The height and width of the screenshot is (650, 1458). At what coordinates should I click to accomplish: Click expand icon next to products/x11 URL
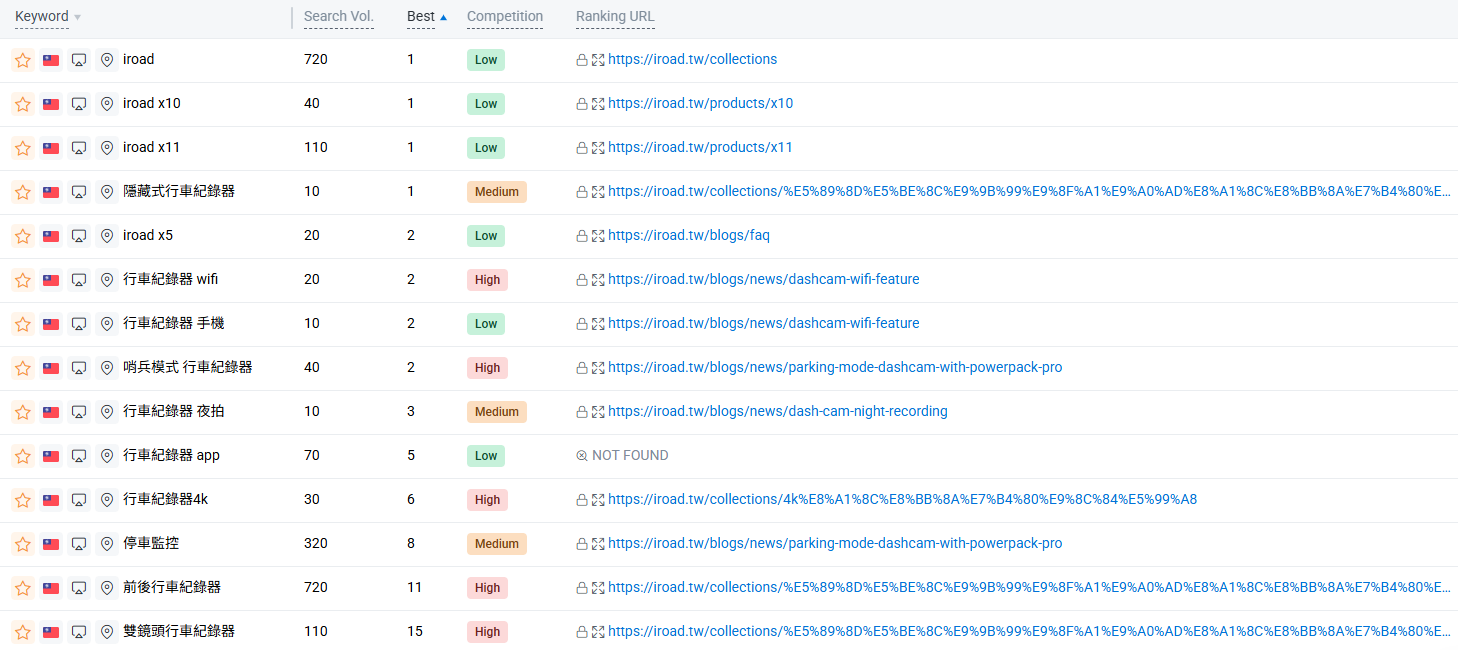598,148
